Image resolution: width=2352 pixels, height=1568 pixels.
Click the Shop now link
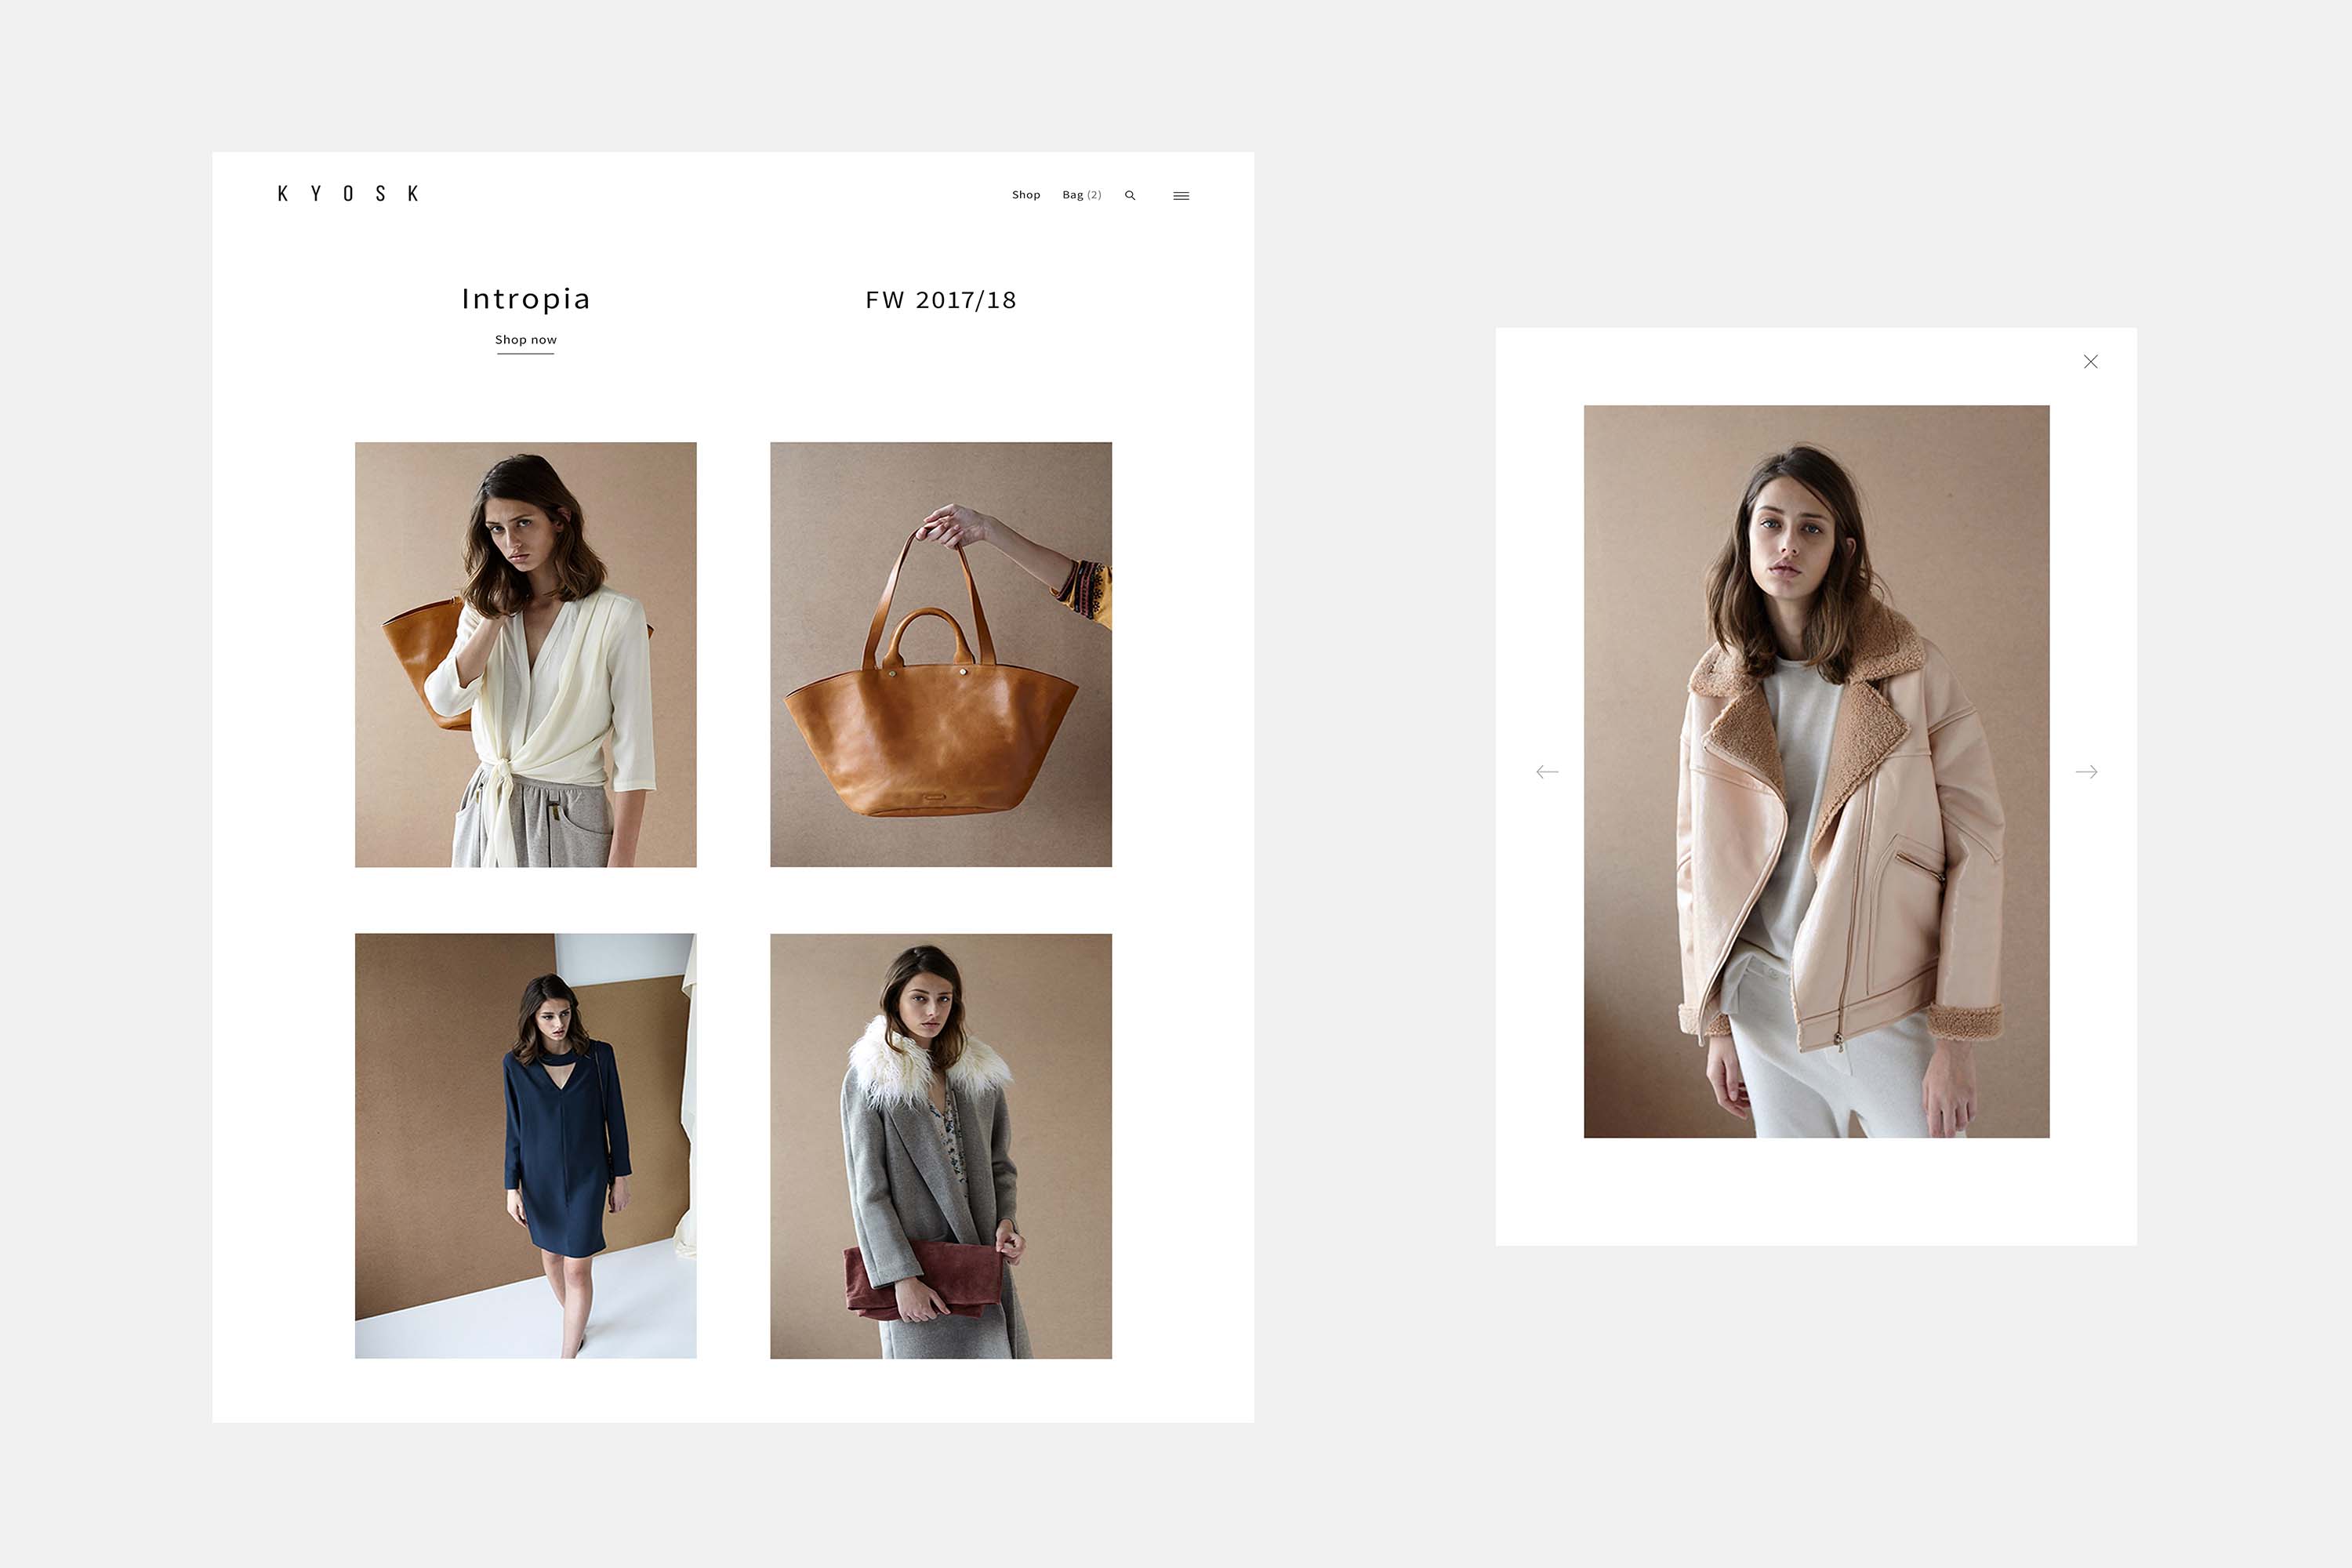coord(526,340)
